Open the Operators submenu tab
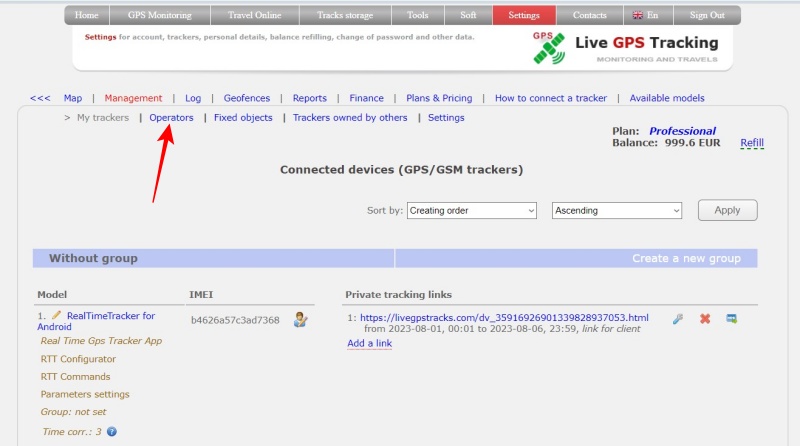 tap(171, 118)
